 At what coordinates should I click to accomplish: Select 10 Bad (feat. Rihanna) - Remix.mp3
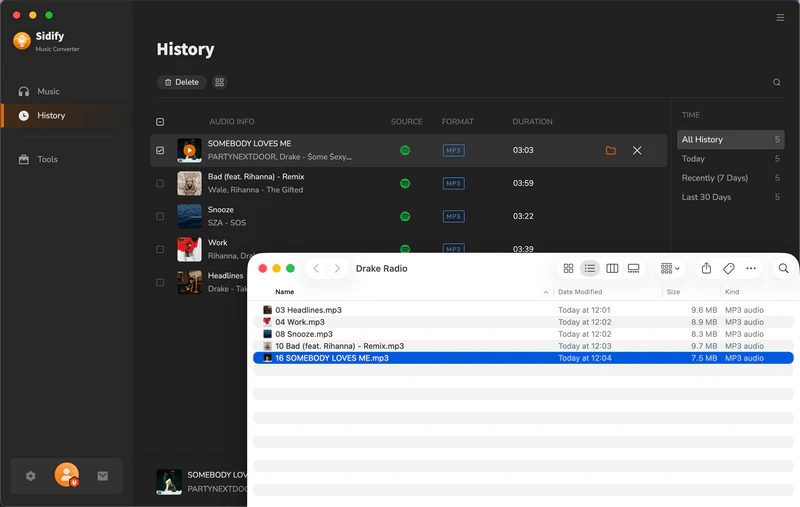523,346
